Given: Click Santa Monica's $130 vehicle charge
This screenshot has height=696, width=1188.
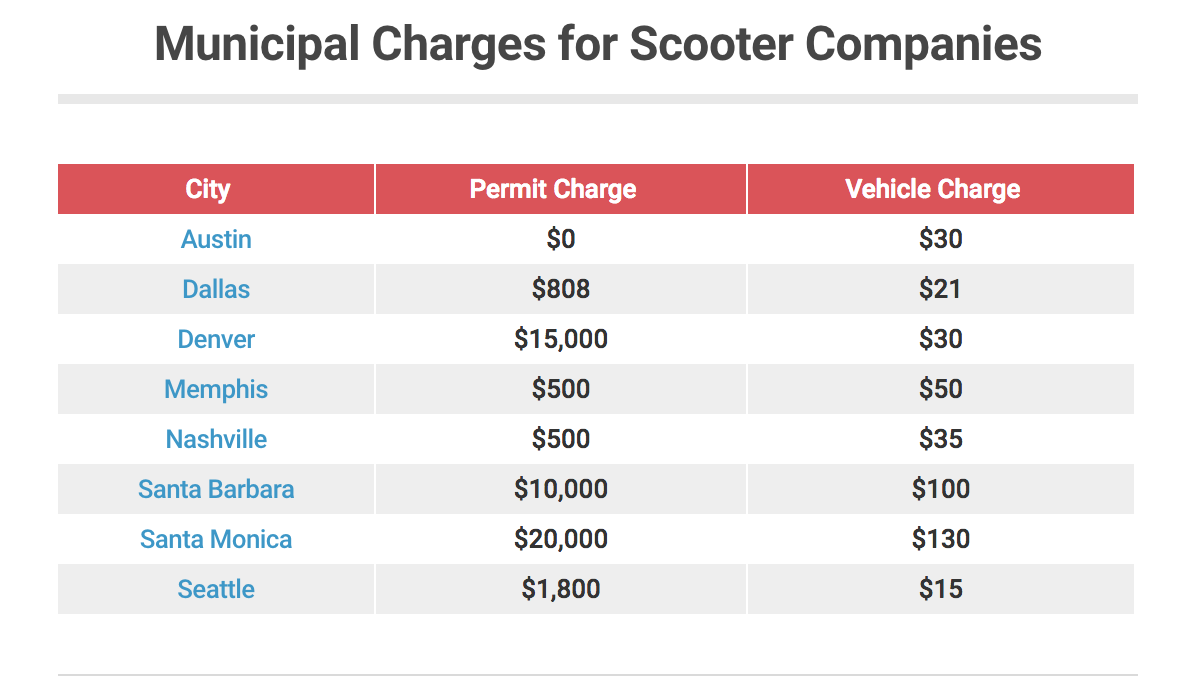Looking at the screenshot, I should pos(941,540).
